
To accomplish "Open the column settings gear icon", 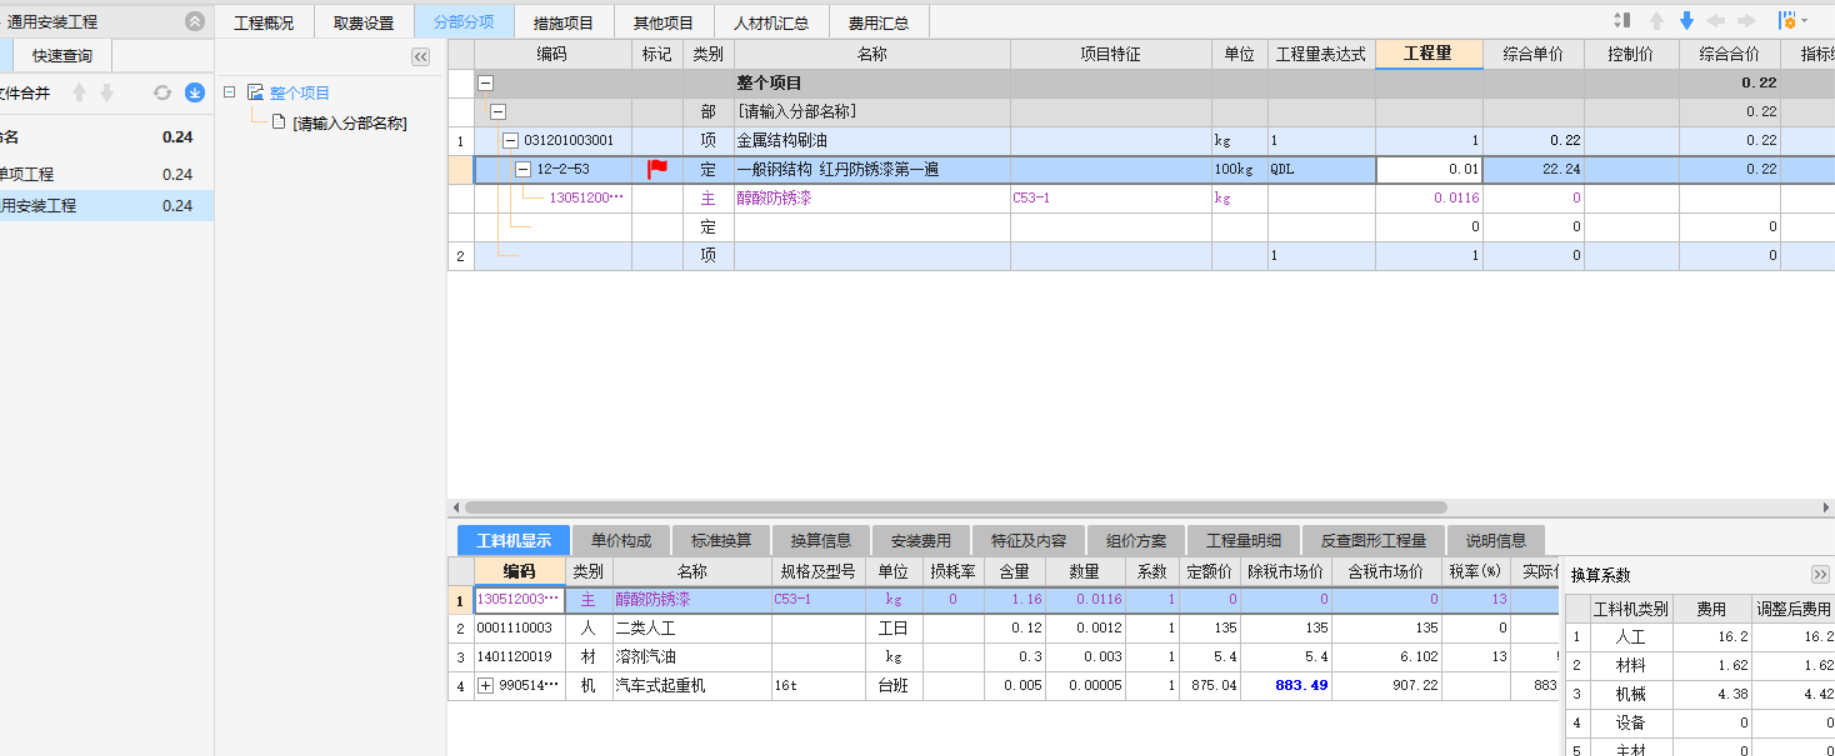I will click(x=1787, y=20).
